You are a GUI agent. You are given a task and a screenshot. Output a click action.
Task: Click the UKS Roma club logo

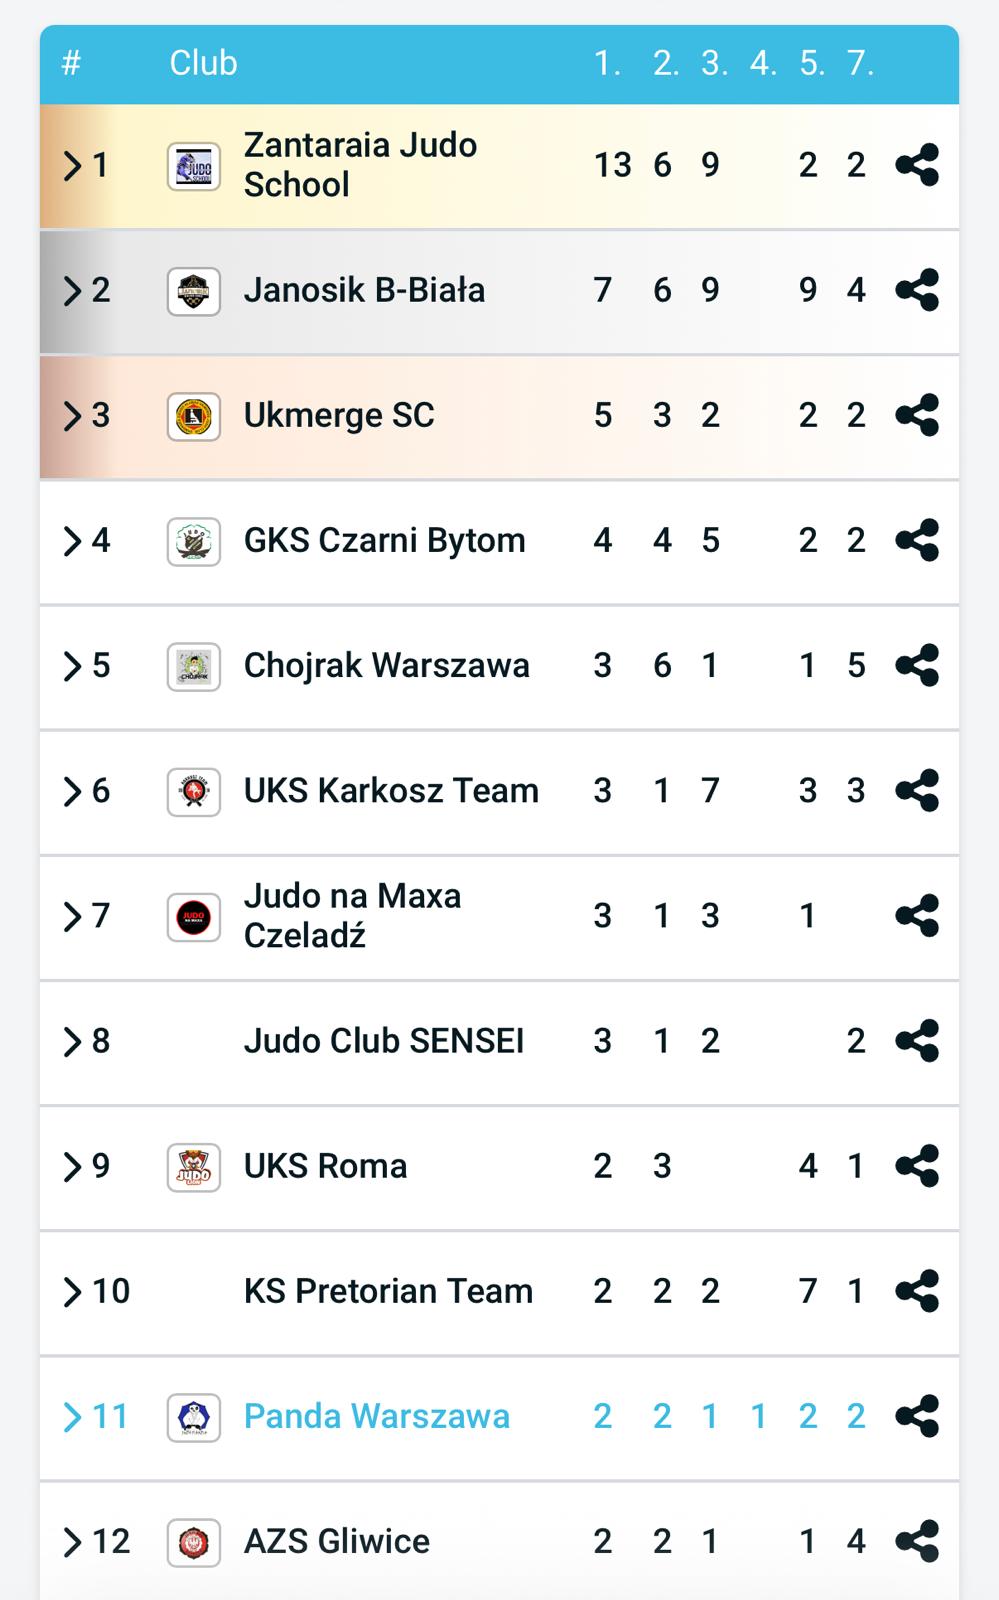click(193, 1167)
